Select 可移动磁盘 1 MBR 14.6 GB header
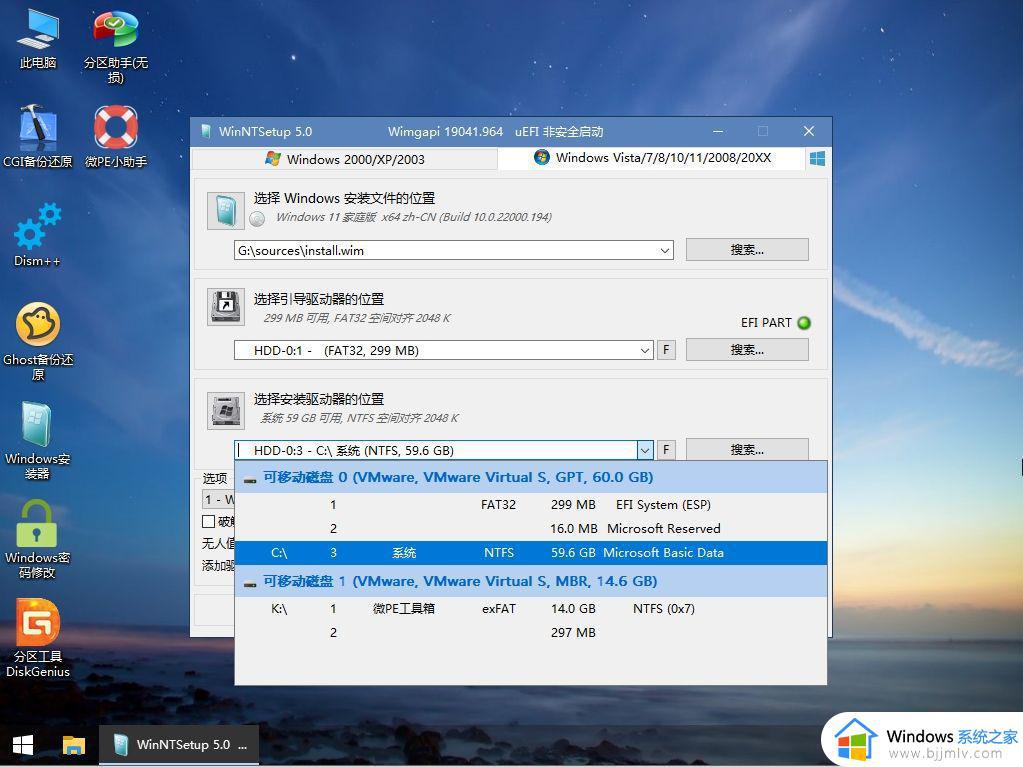This screenshot has height=767, width=1023. coord(531,581)
